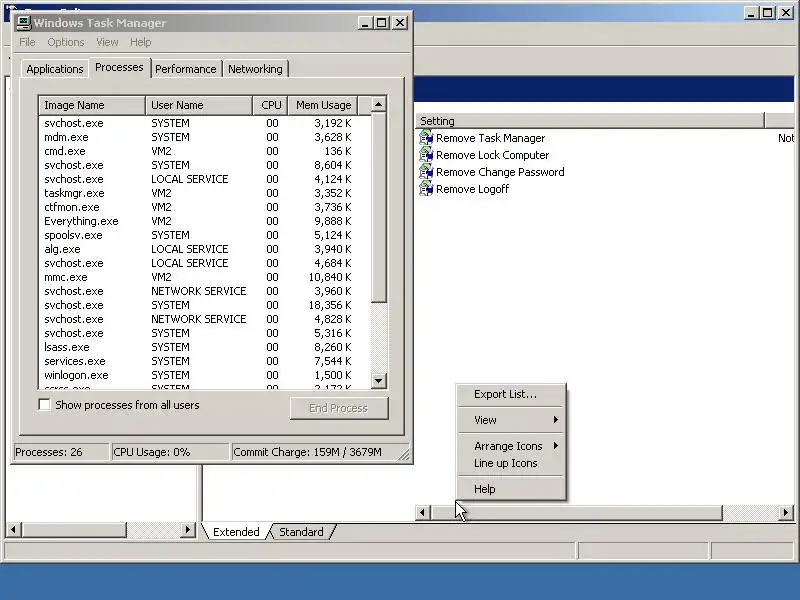This screenshot has height=600, width=800.
Task: Click left arrow of settings pane horizontal scrollbar
Action: [x=422, y=512]
